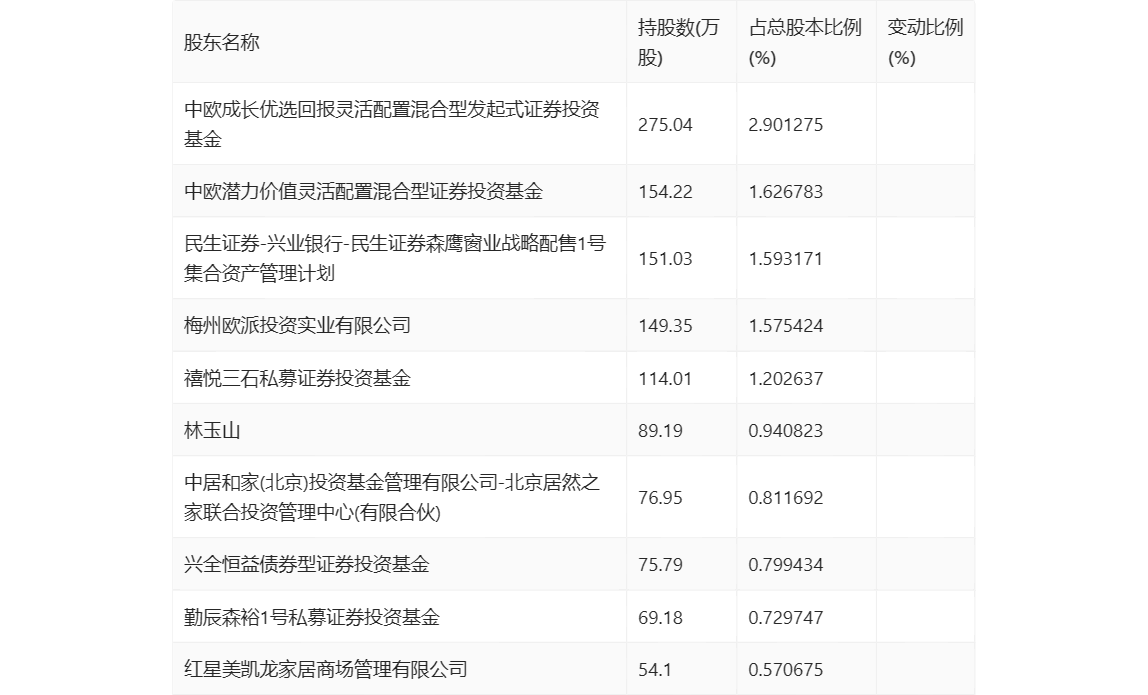Select 红星美凯龙家居商场管理有限公司 shareholder name
The width and height of the screenshot is (1148, 695).
[x=326, y=669]
